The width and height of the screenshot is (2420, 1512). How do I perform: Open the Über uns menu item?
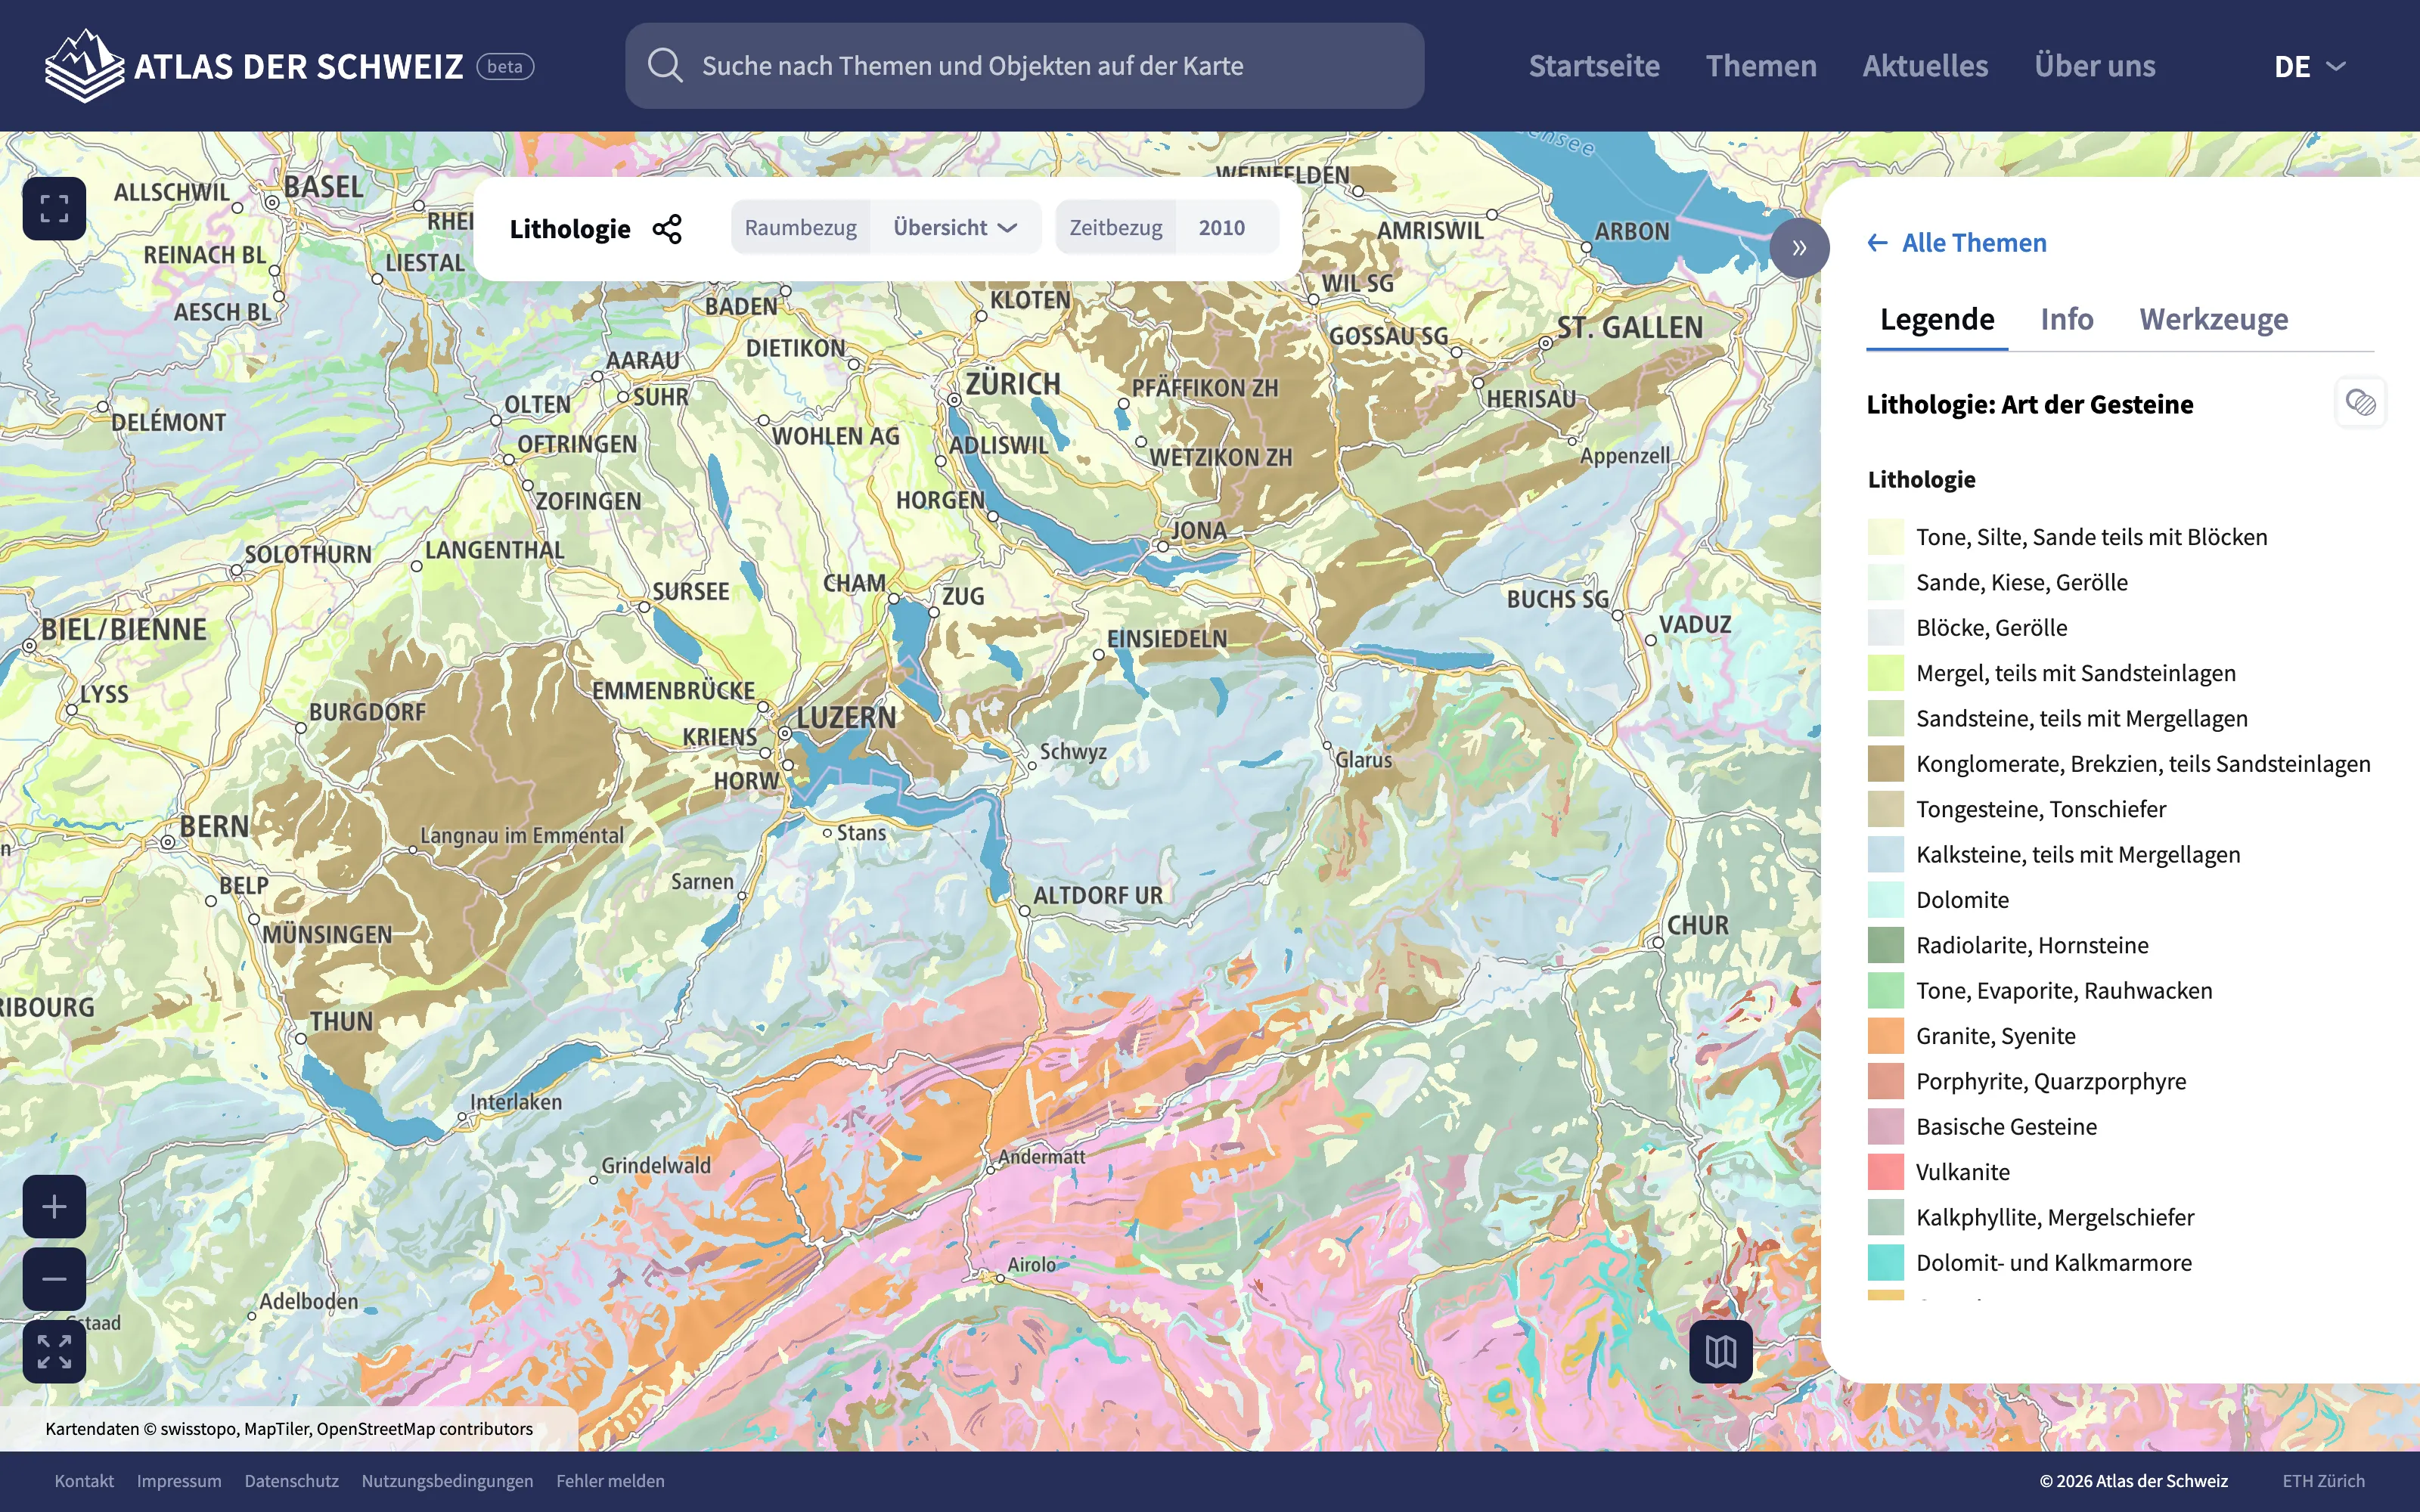2095,66
